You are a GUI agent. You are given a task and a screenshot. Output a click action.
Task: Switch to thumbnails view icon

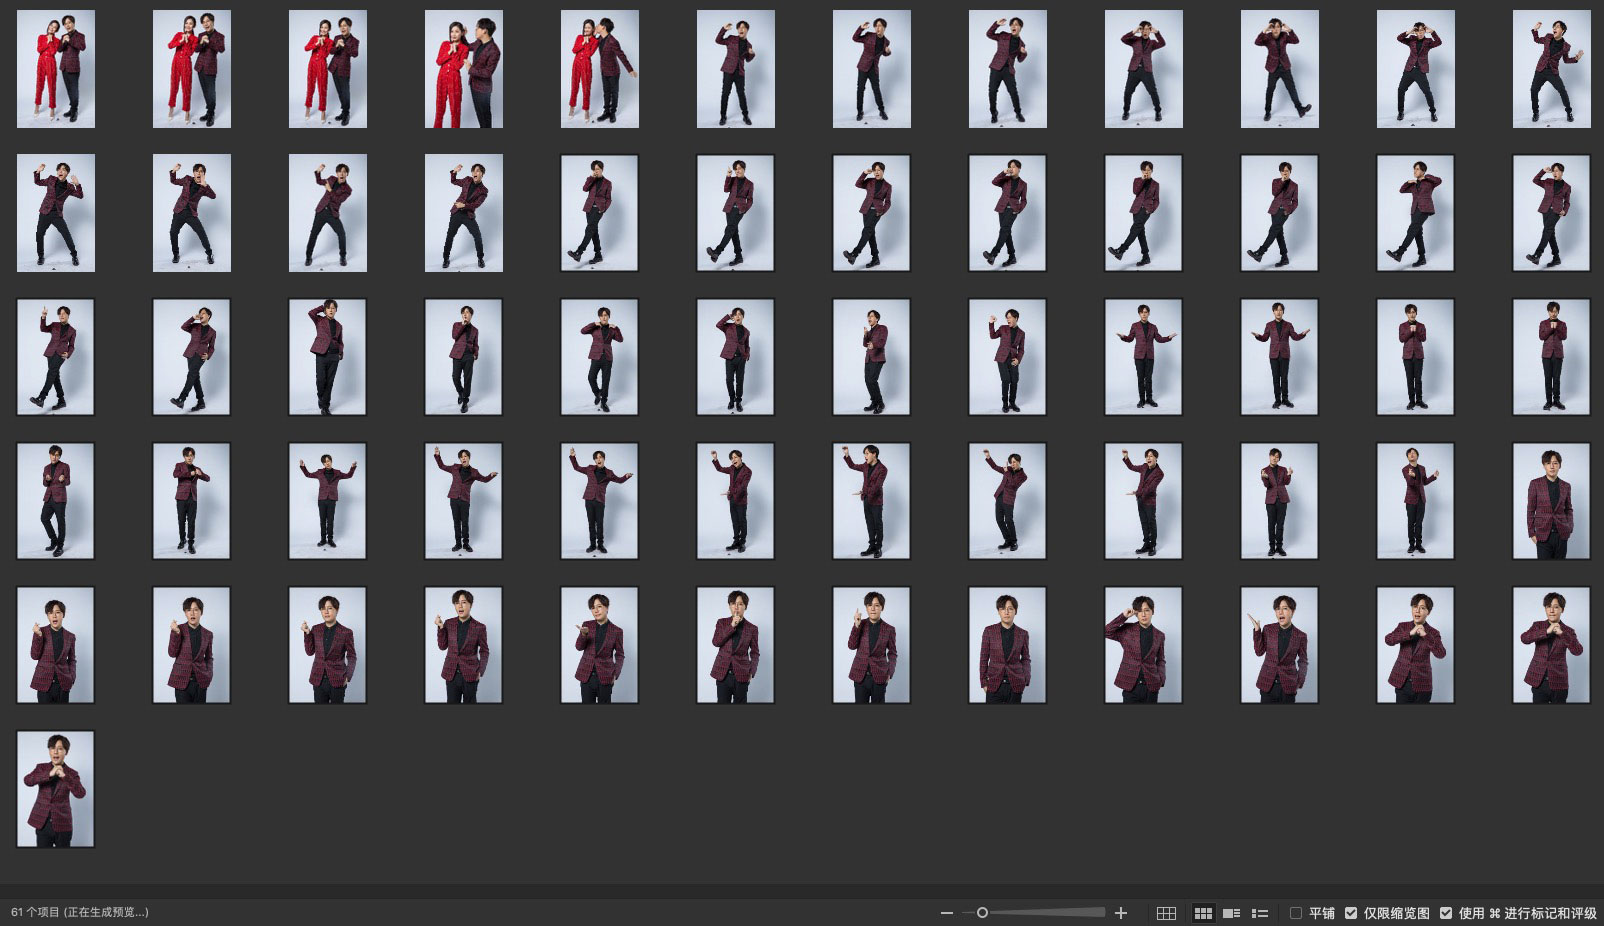1203,913
